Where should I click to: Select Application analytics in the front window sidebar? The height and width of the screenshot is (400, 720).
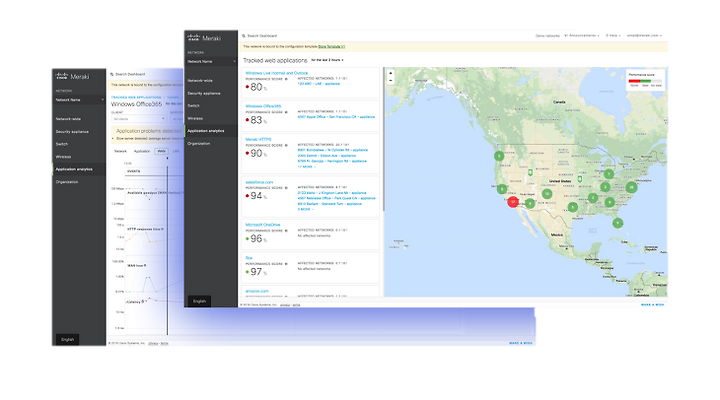(x=211, y=131)
